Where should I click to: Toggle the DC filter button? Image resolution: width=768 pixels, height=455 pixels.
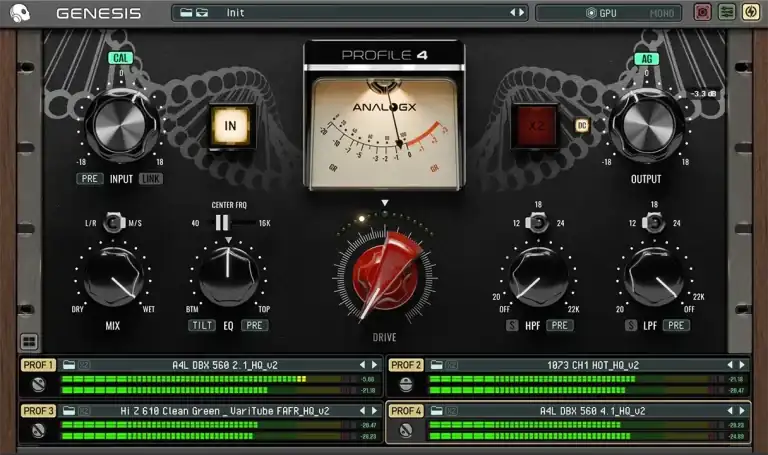[x=582, y=126]
